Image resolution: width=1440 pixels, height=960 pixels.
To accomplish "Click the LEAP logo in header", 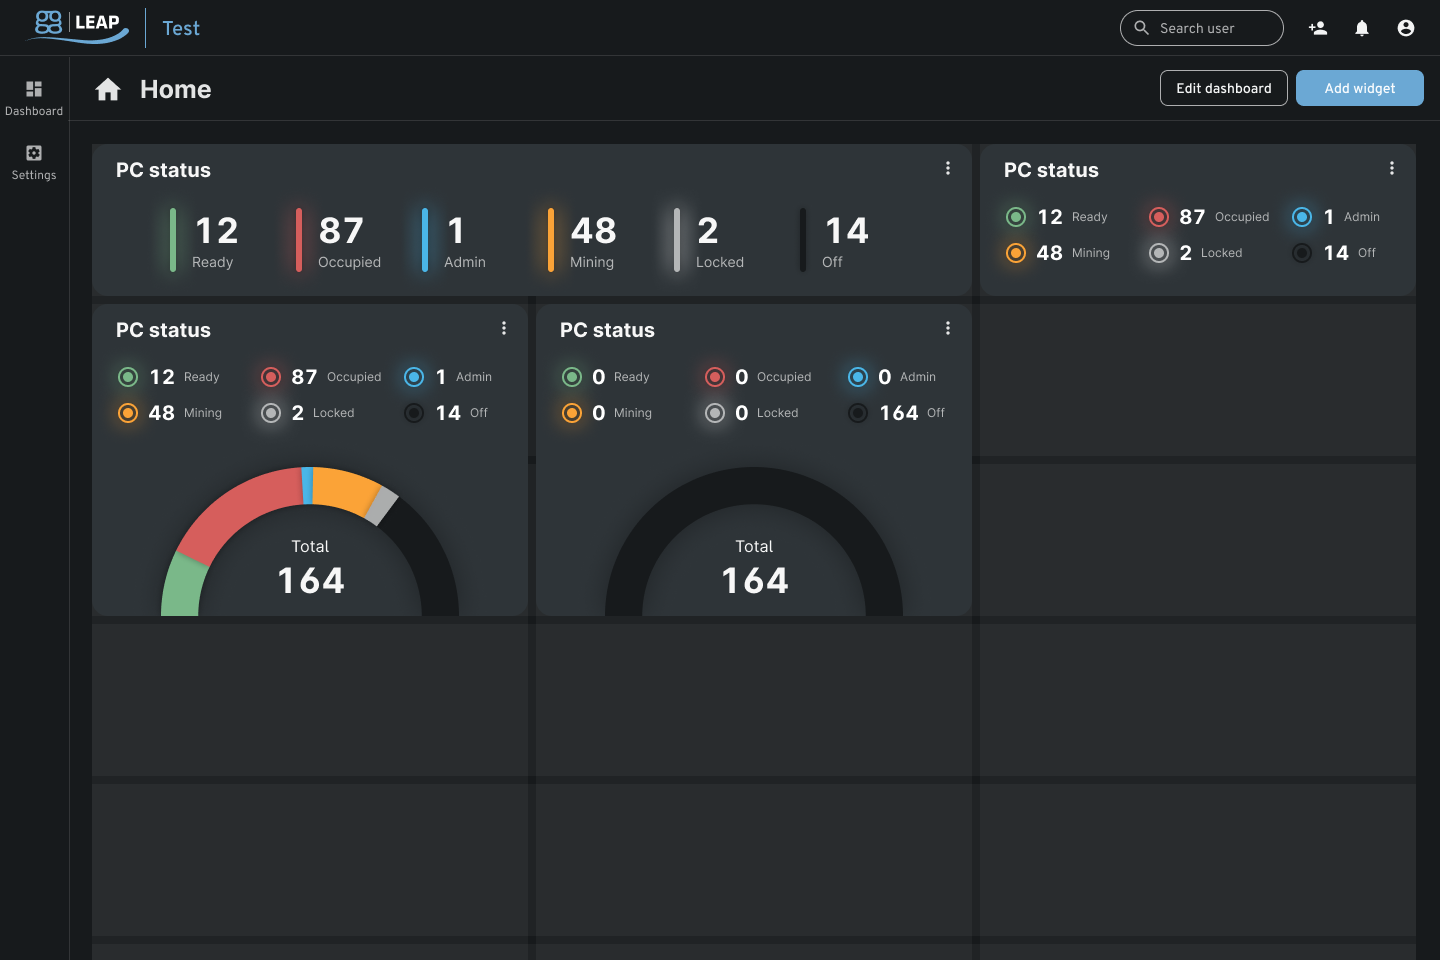I will 78,26.
